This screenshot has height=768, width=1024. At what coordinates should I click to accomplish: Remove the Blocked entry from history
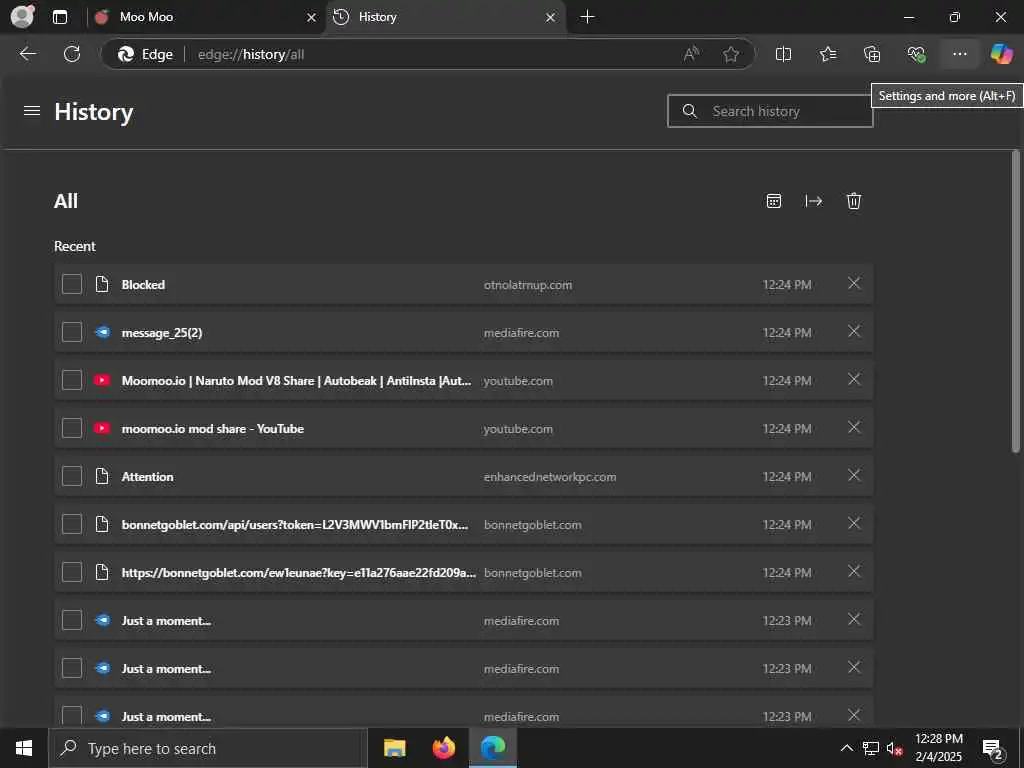pos(854,283)
